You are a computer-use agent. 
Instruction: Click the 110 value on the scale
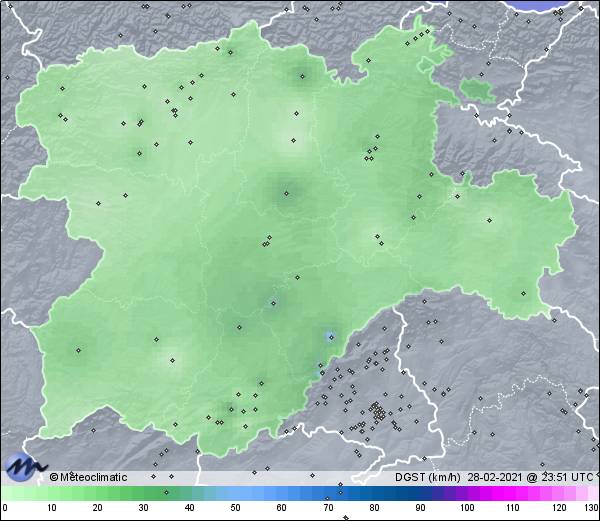[x=513, y=508]
